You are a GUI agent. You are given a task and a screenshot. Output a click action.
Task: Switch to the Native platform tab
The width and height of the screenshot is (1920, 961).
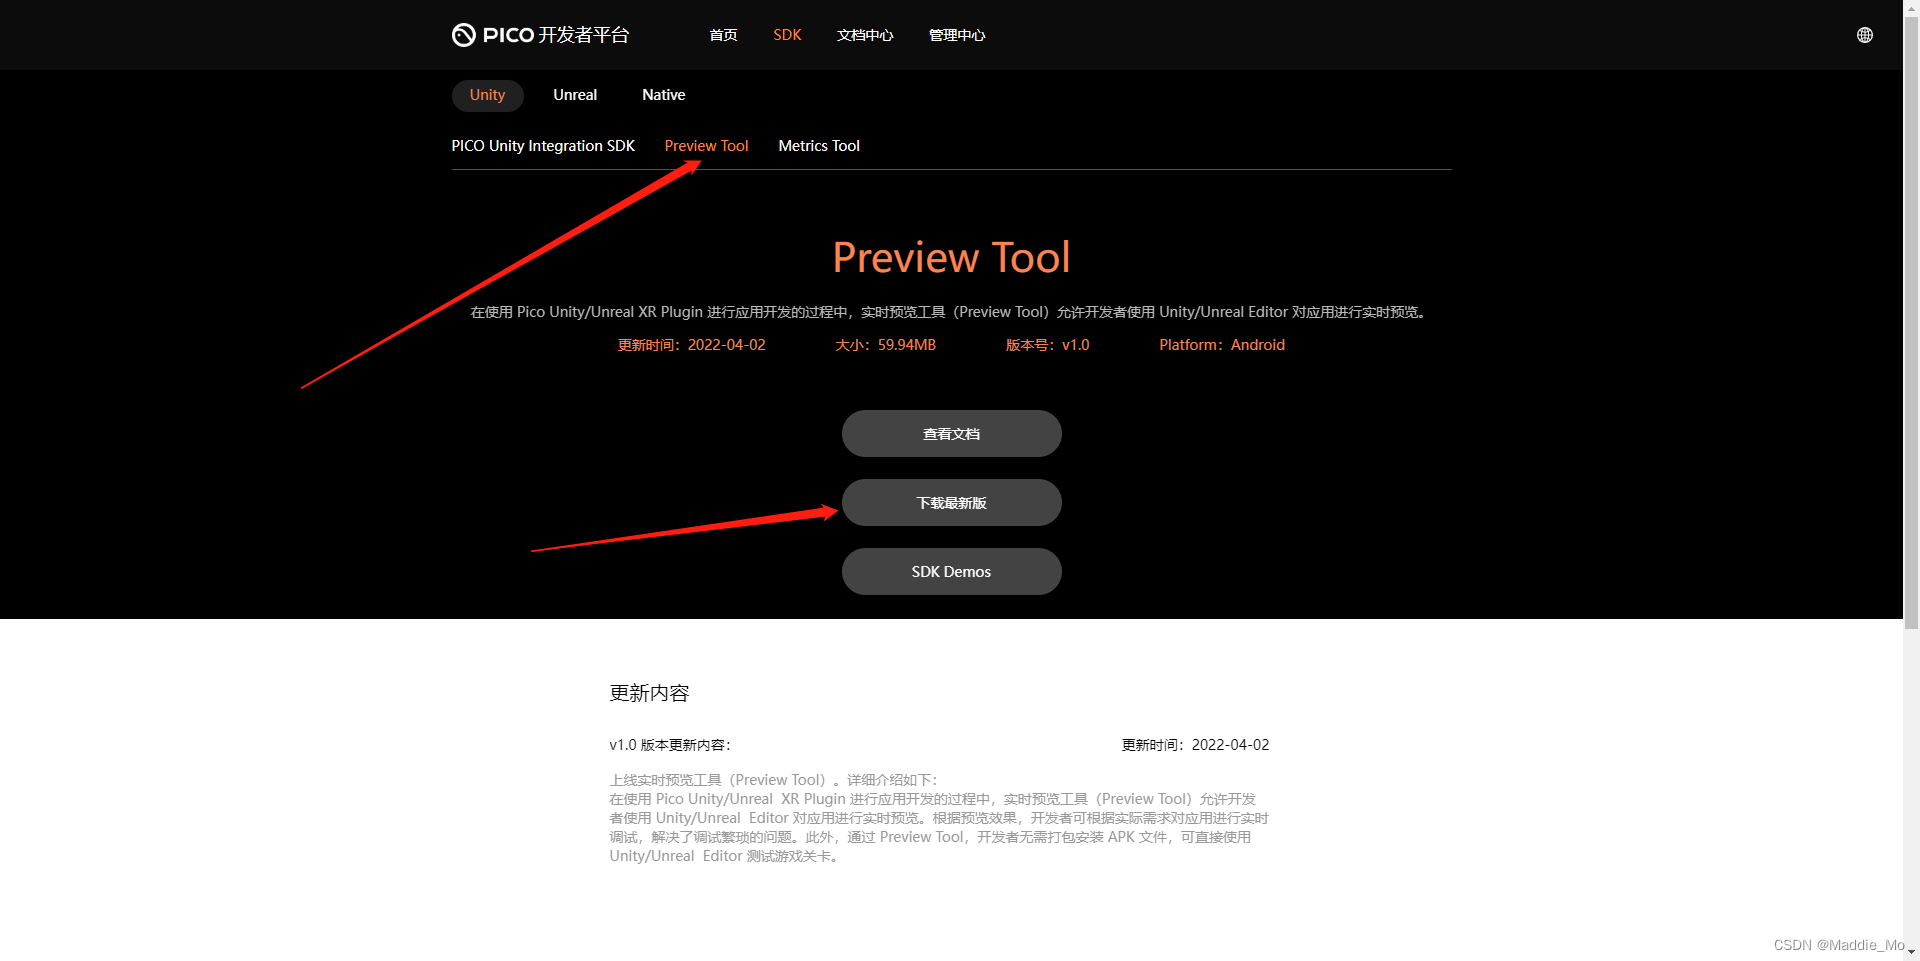pyautogui.click(x=664, y=95)
